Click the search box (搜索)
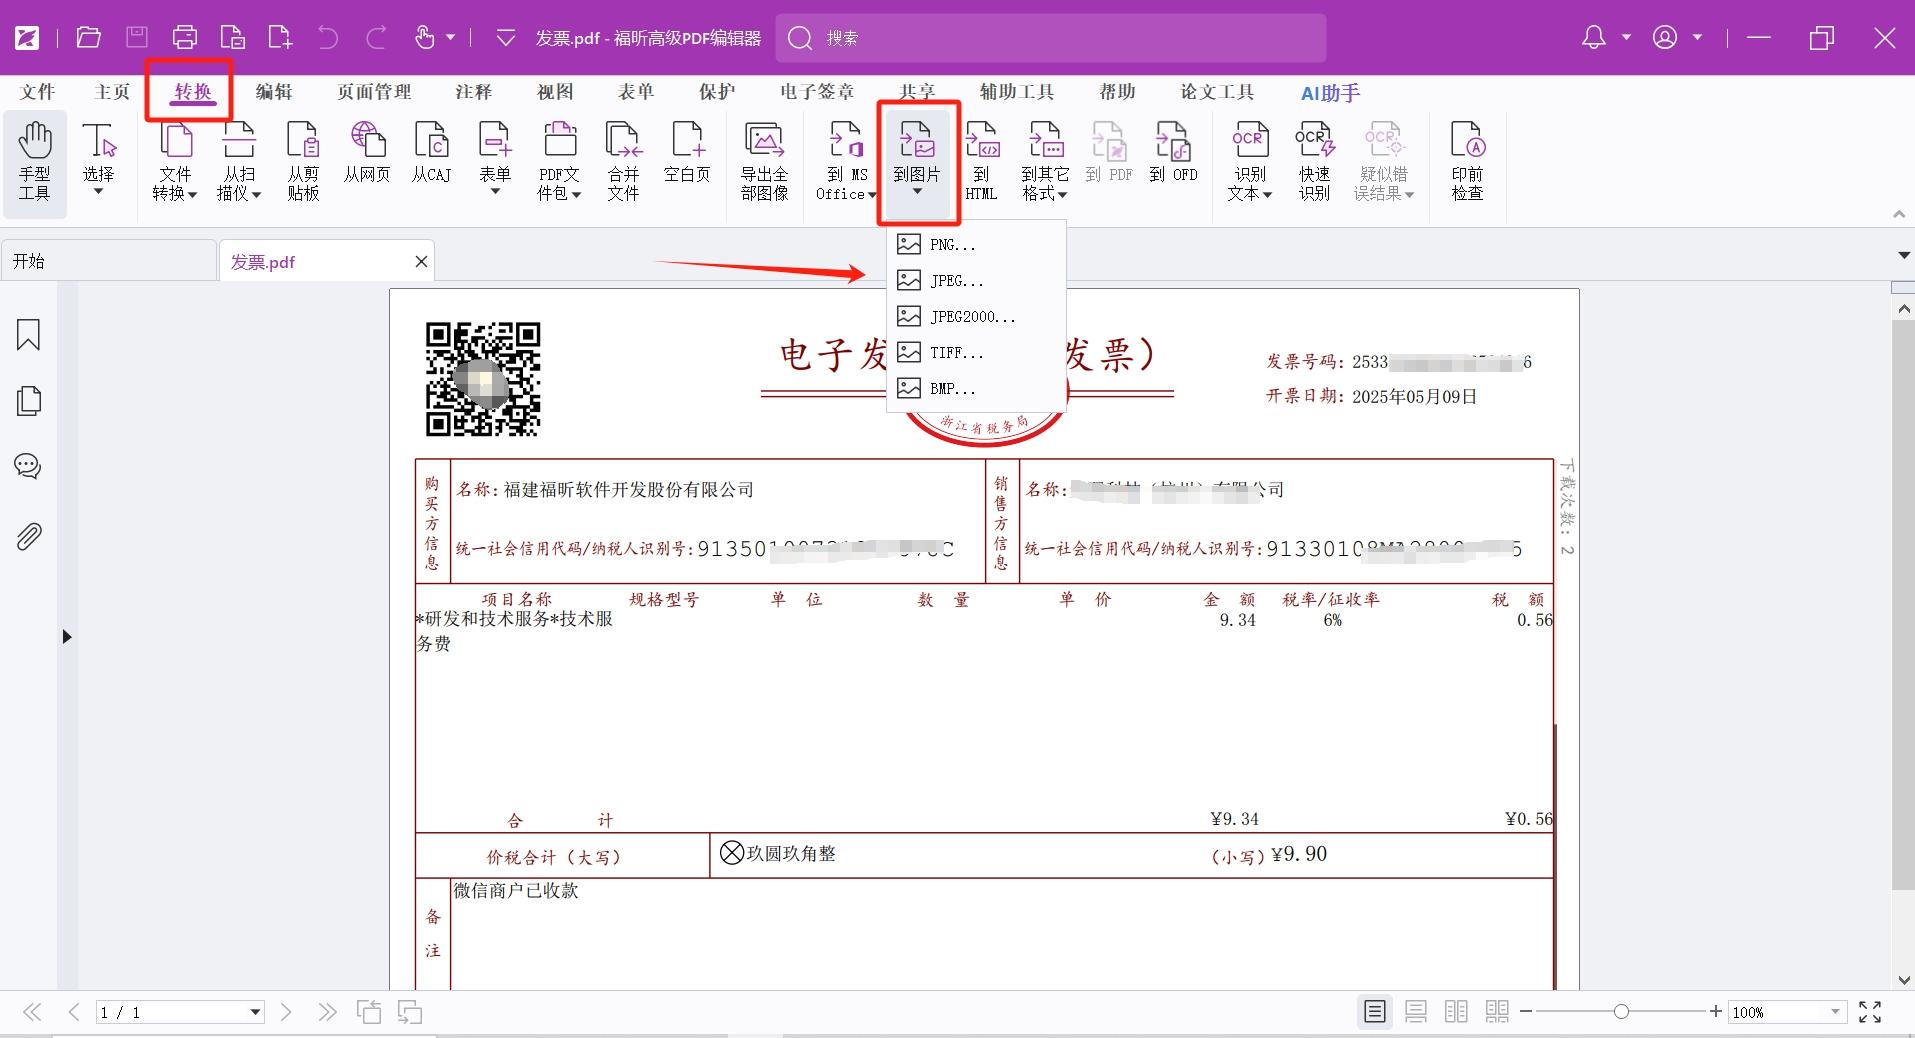The image size is (1915, 1038). [1051, 38]
